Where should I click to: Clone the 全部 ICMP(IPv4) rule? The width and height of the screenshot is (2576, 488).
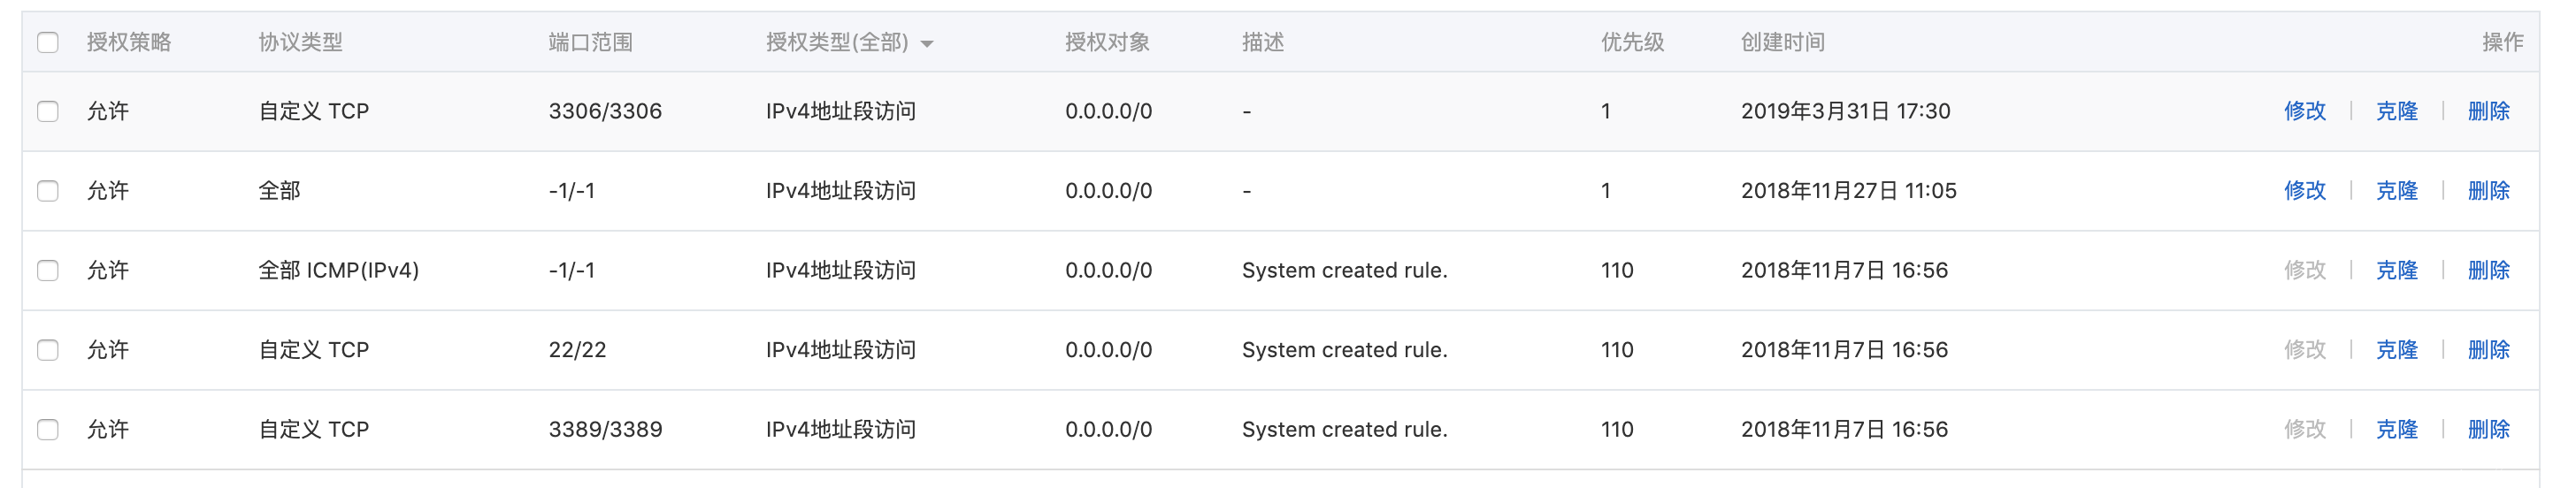pos(2396,270)
